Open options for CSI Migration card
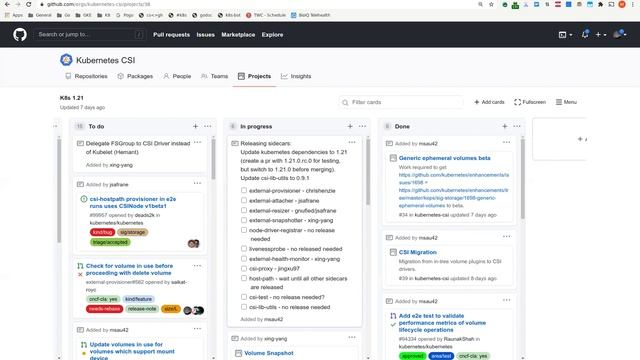The image size is (640, 360). coord(507,237)
